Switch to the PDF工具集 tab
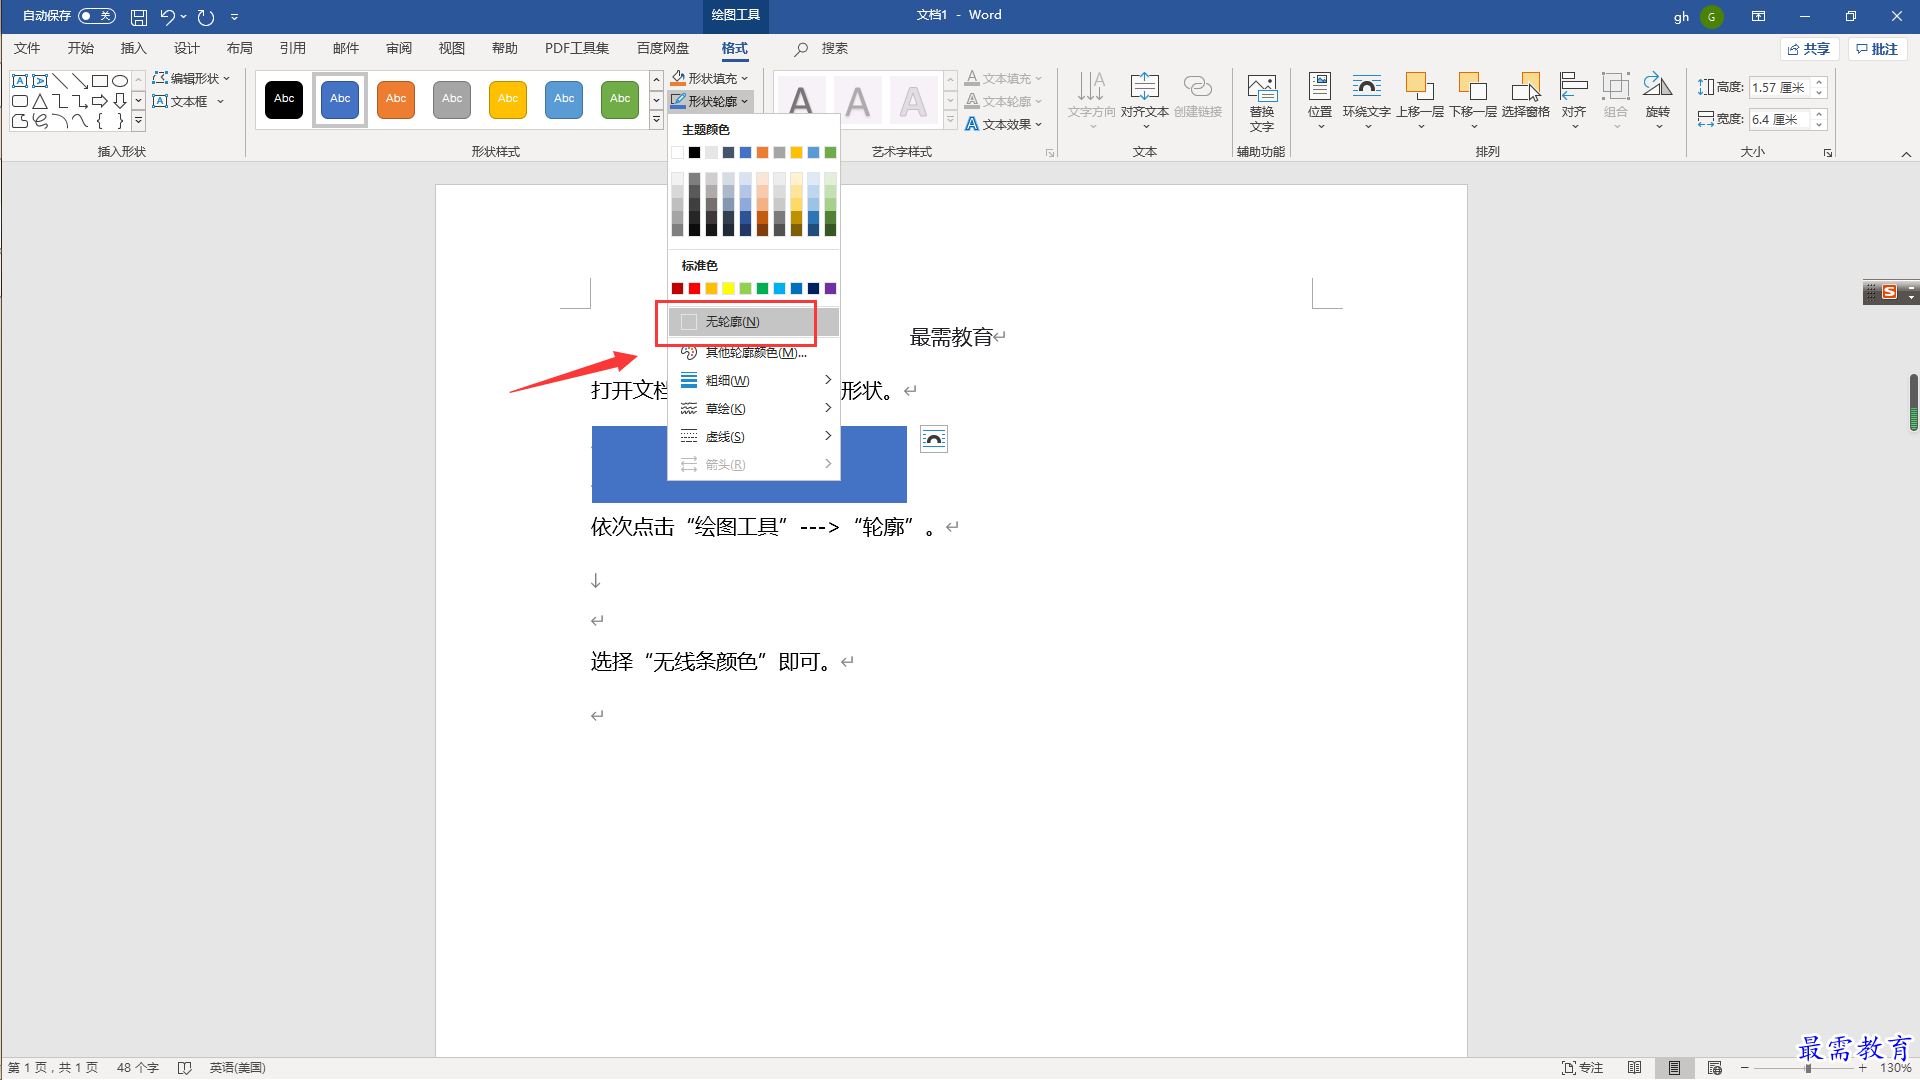1920x1080 pixels. [576, 48]
